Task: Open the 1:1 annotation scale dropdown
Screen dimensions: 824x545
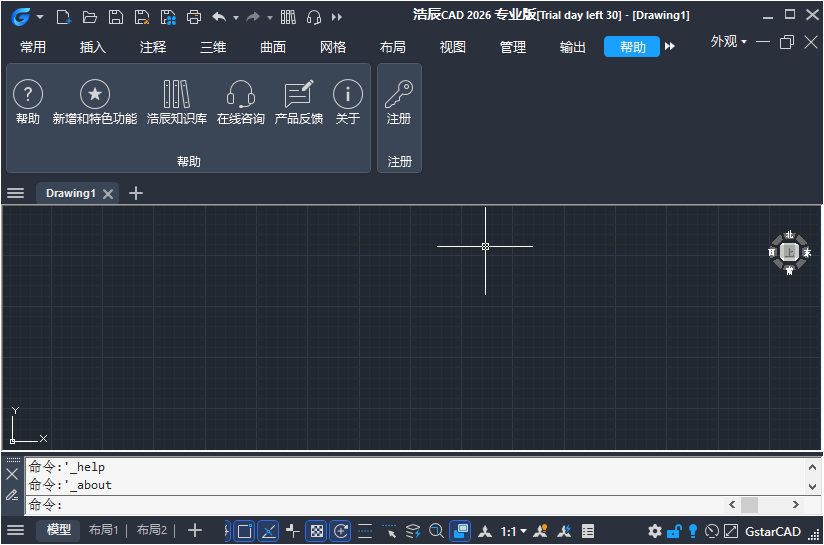Action: (x=513, y=531)
